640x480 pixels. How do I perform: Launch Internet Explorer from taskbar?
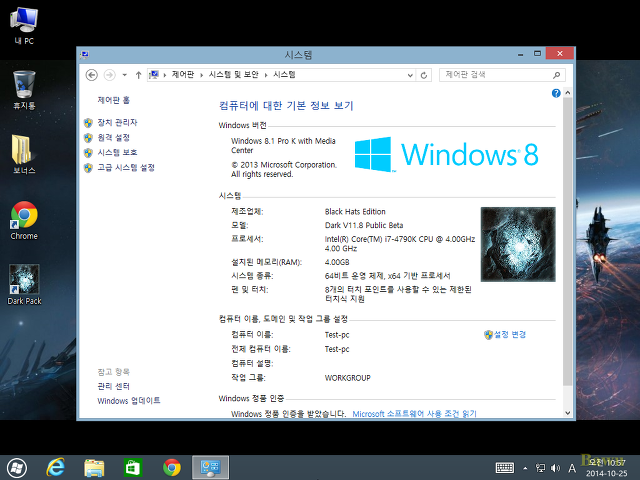pyautogui.click(x=56, y=467)
